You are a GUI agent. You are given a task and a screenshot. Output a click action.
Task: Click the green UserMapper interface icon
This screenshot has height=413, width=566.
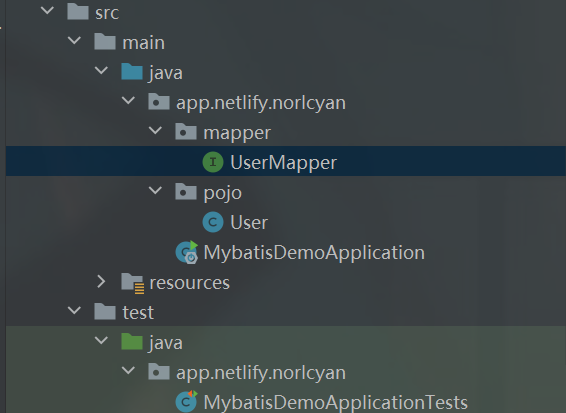(213, 162)
